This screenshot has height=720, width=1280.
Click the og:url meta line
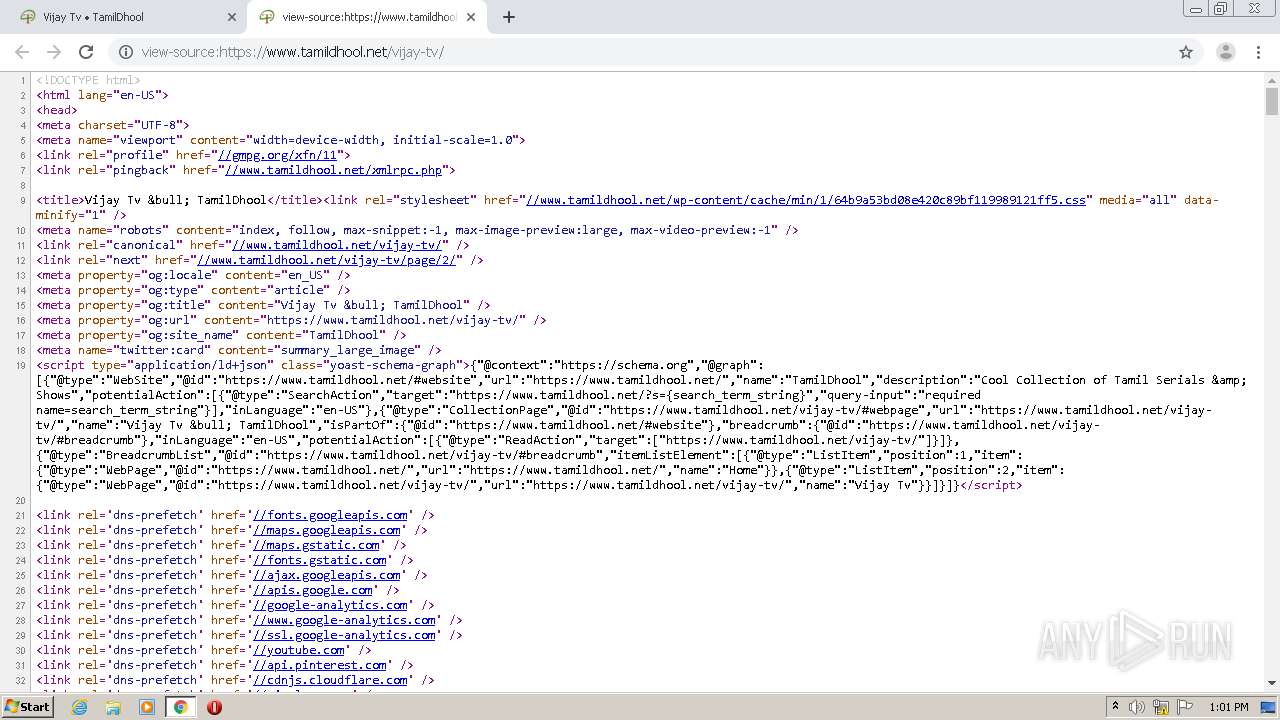[292, 320]
